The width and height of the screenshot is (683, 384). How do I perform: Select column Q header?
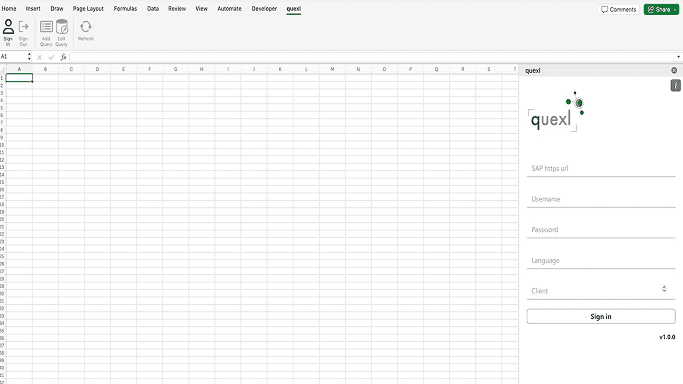pos(436,69)
